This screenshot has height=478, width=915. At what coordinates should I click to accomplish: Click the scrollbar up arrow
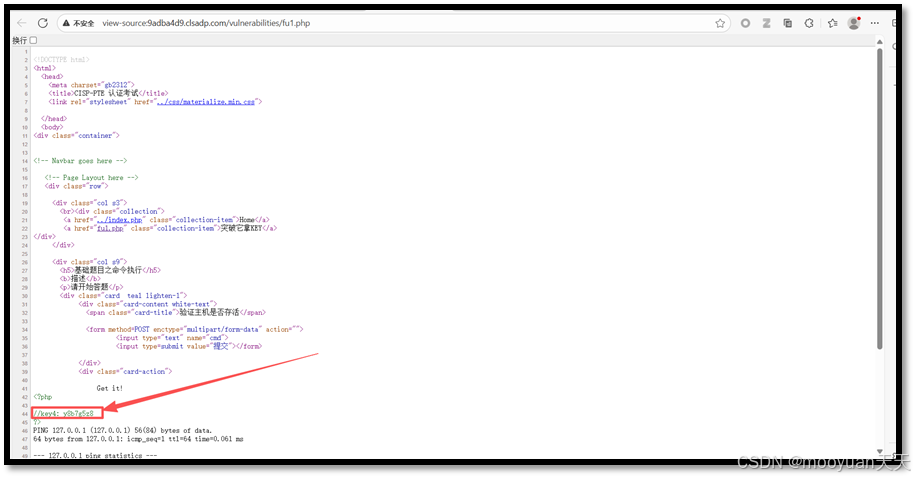coord(879,42)
